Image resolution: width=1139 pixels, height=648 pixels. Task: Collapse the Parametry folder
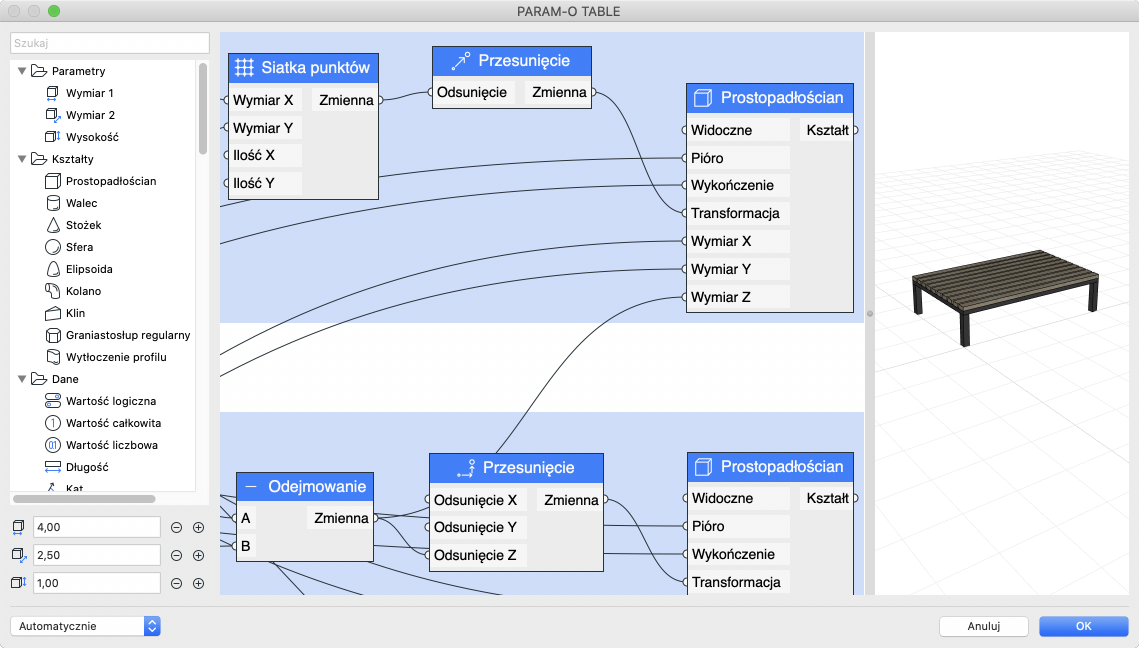tap(22, 71)
